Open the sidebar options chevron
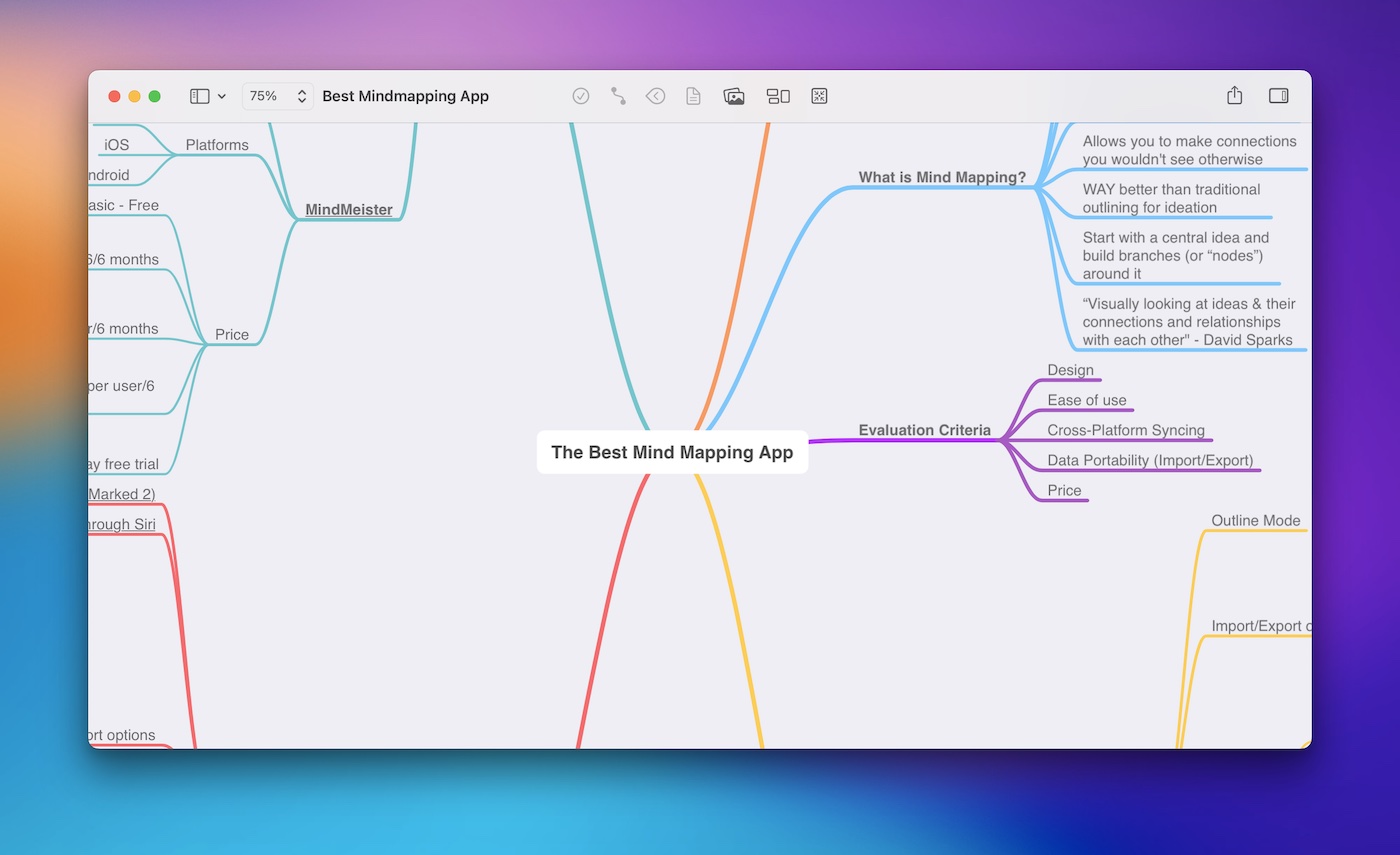Viewport: 1400px width, 855px height. [222, 96]
